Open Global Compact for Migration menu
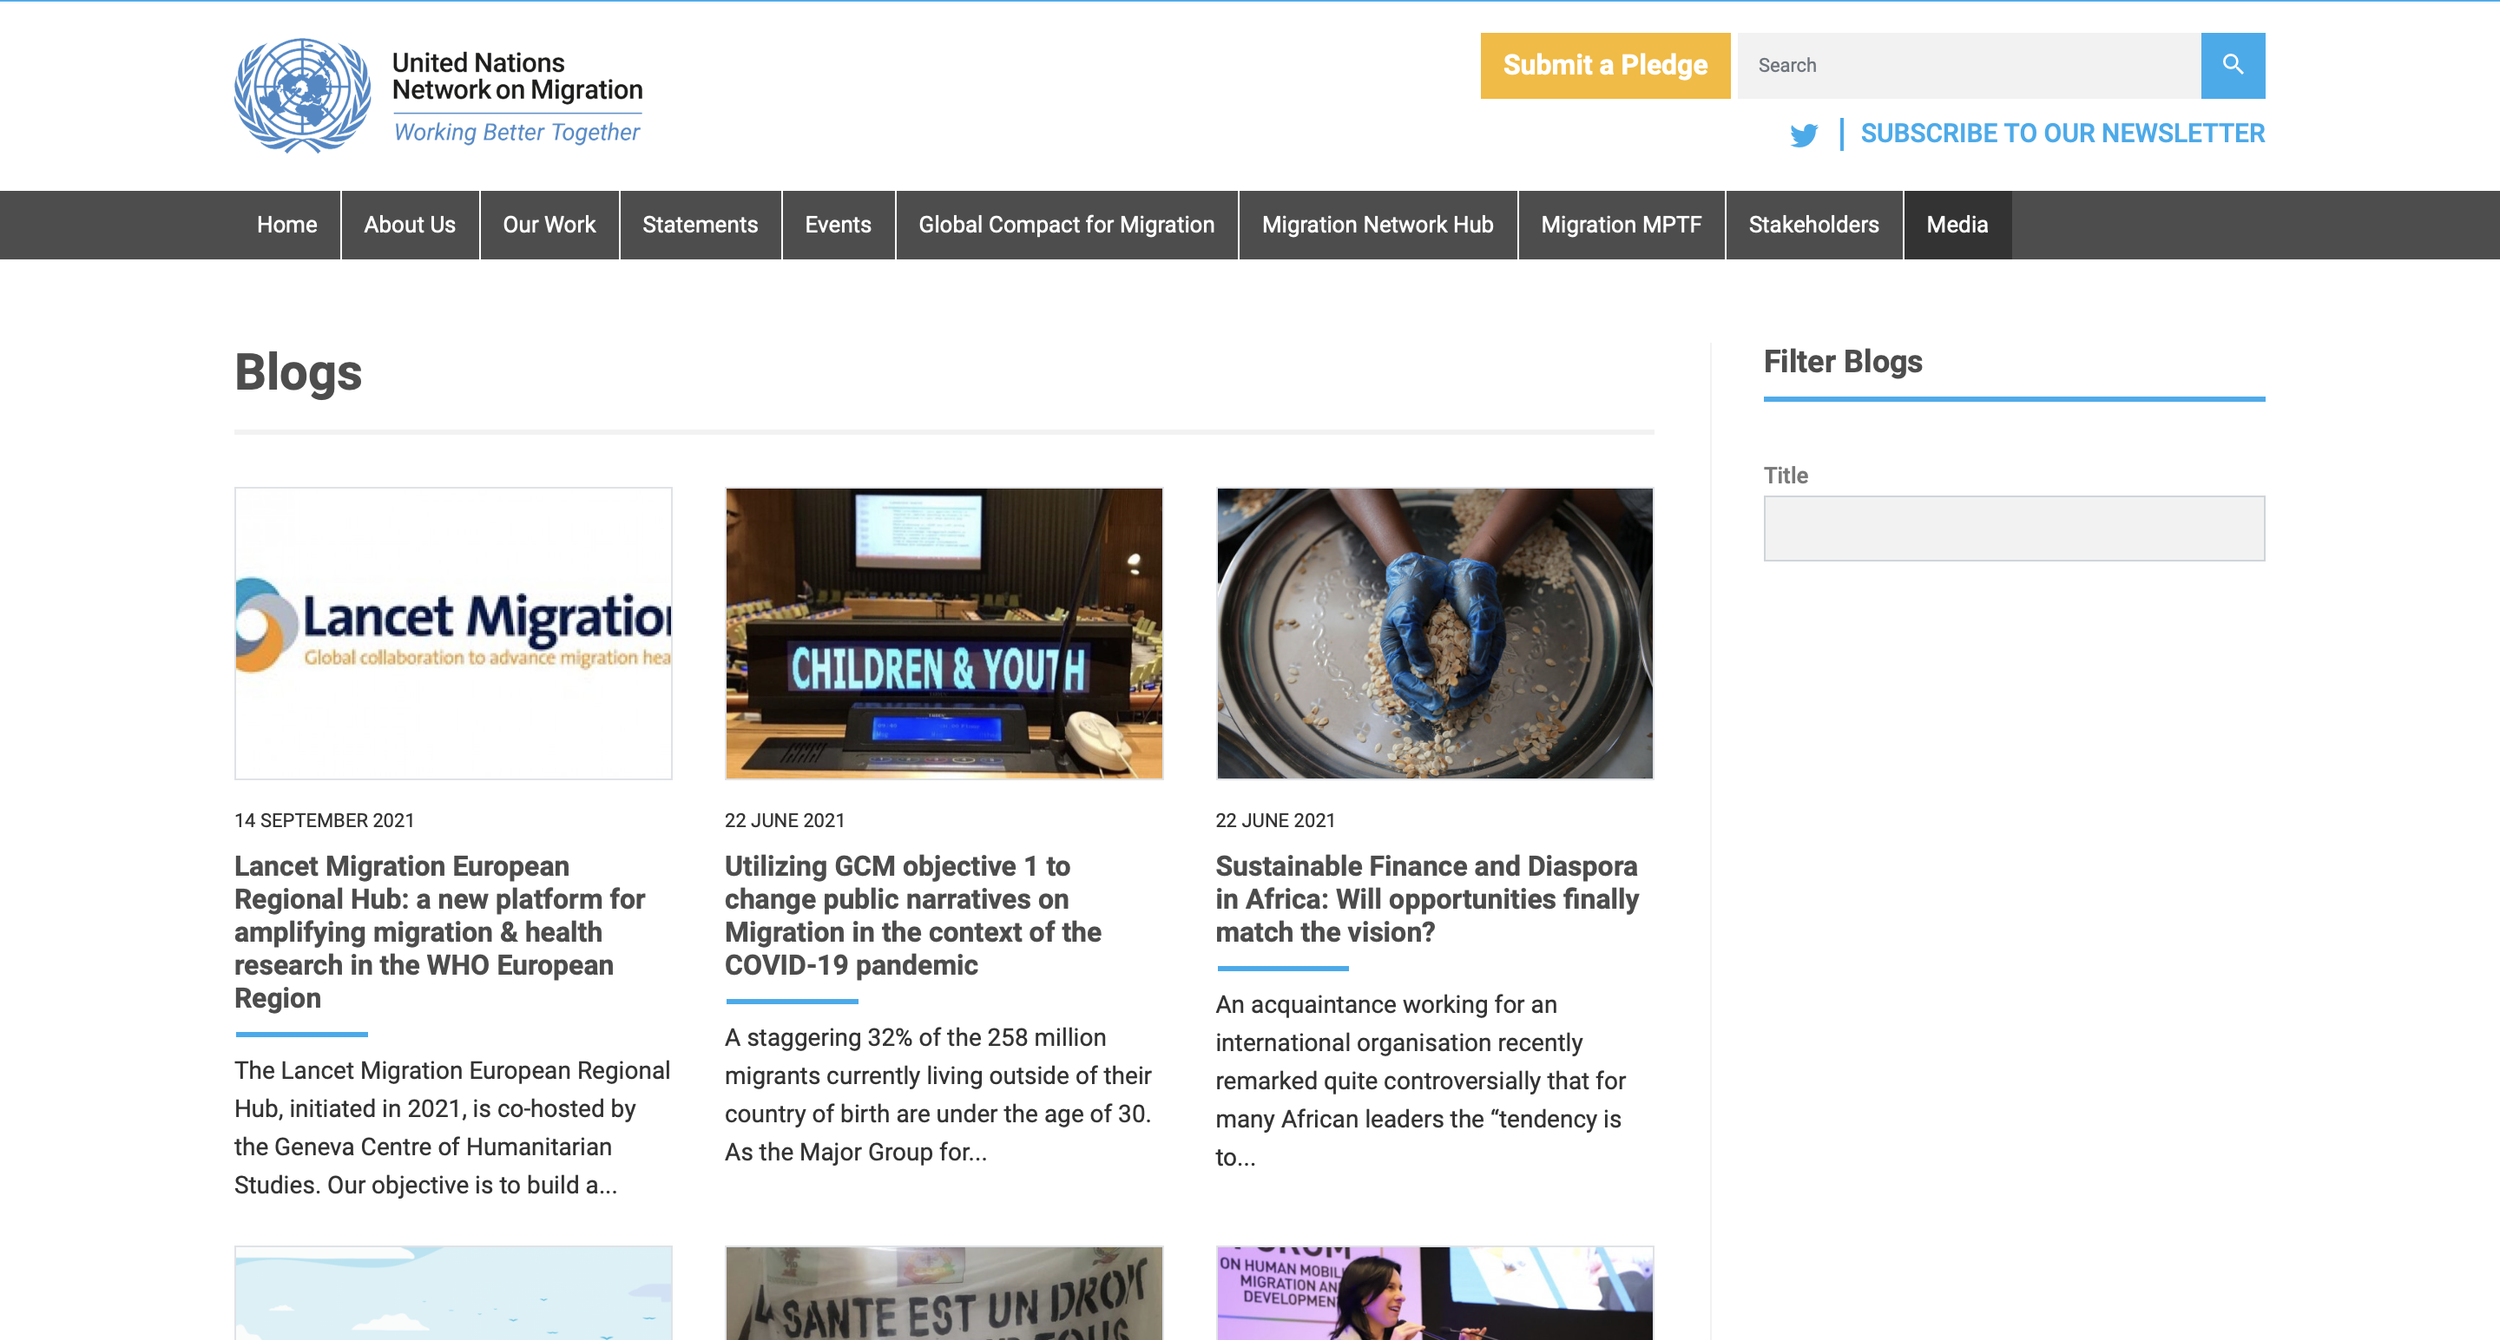 pos(1066,225)
